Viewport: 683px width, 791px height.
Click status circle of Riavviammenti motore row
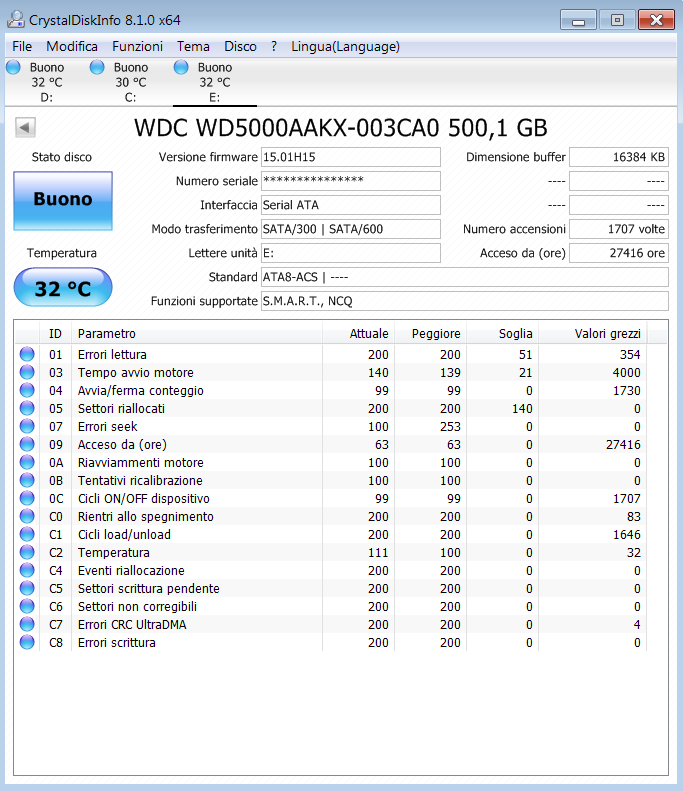[x=27, y=462]
